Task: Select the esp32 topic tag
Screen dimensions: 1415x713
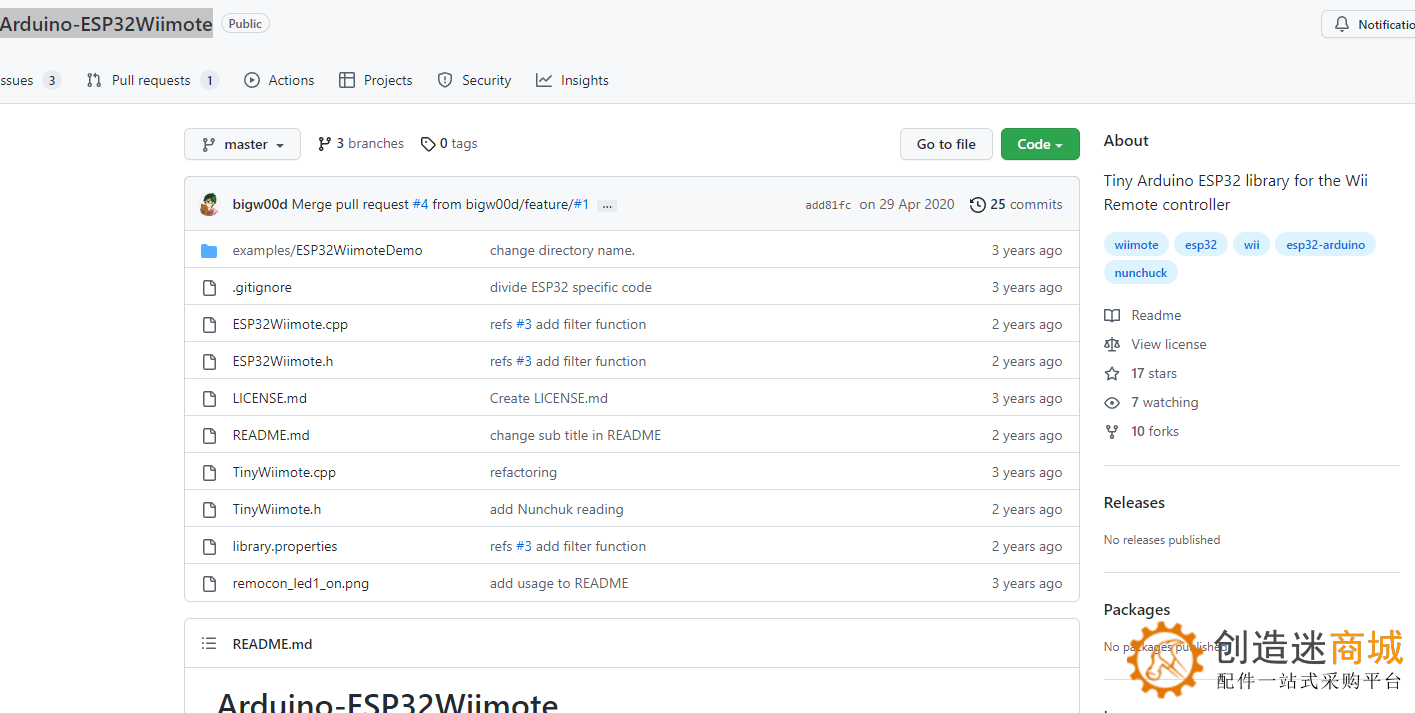Action: (x=1201, y=245)
